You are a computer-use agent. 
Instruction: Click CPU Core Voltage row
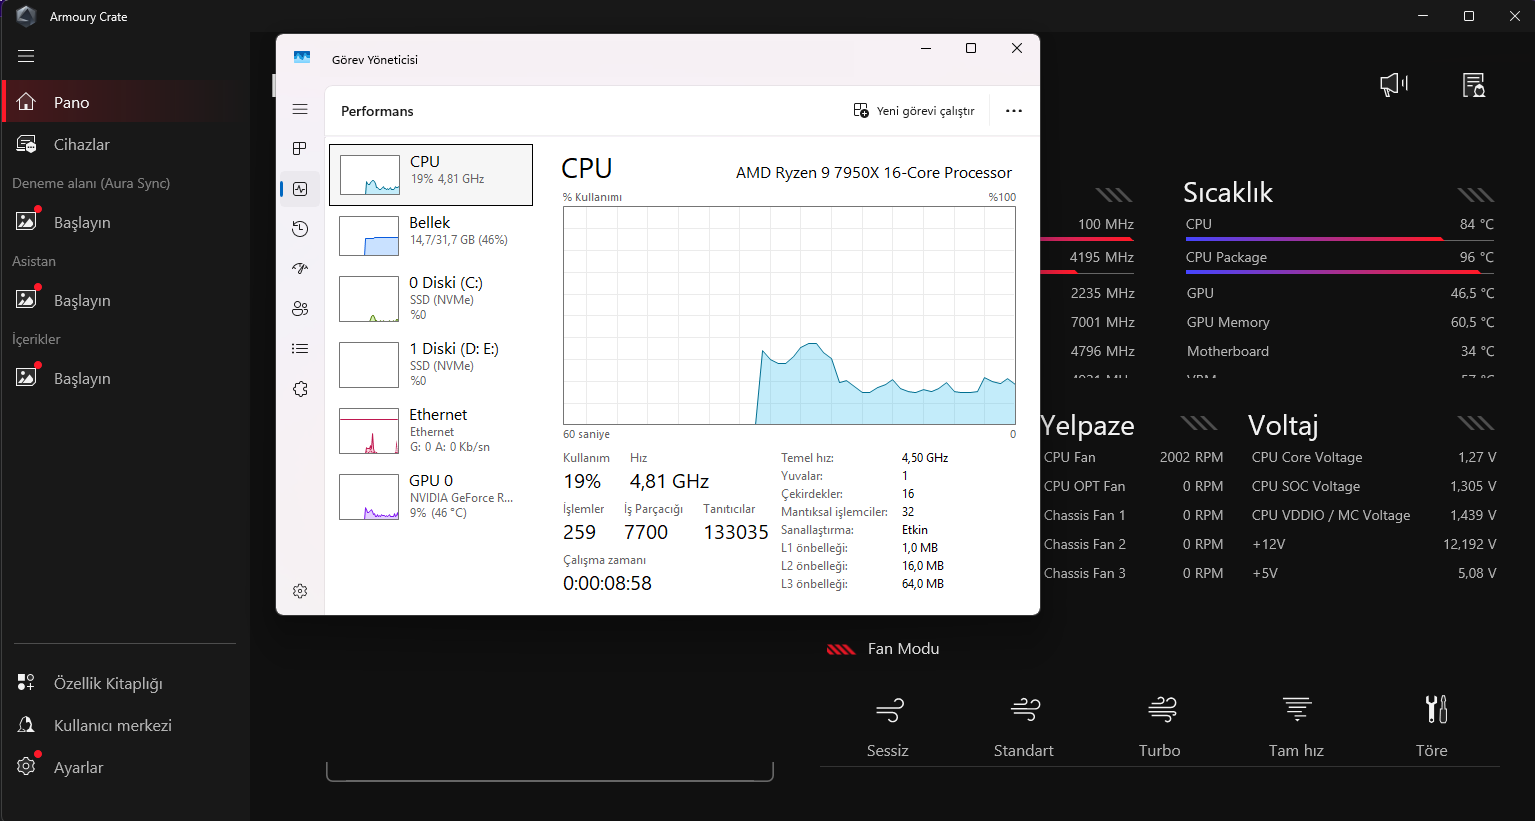click(x=1374, y=457)
